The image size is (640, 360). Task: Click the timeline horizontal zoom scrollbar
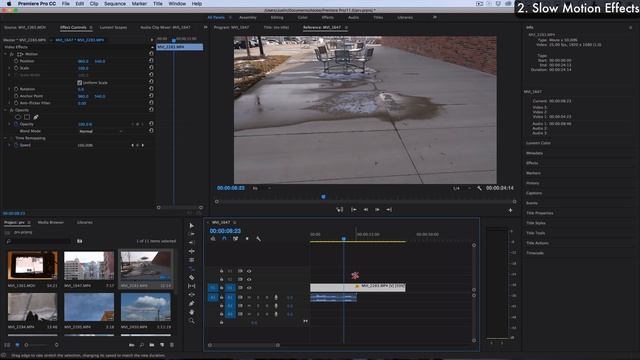pos(244,345)
